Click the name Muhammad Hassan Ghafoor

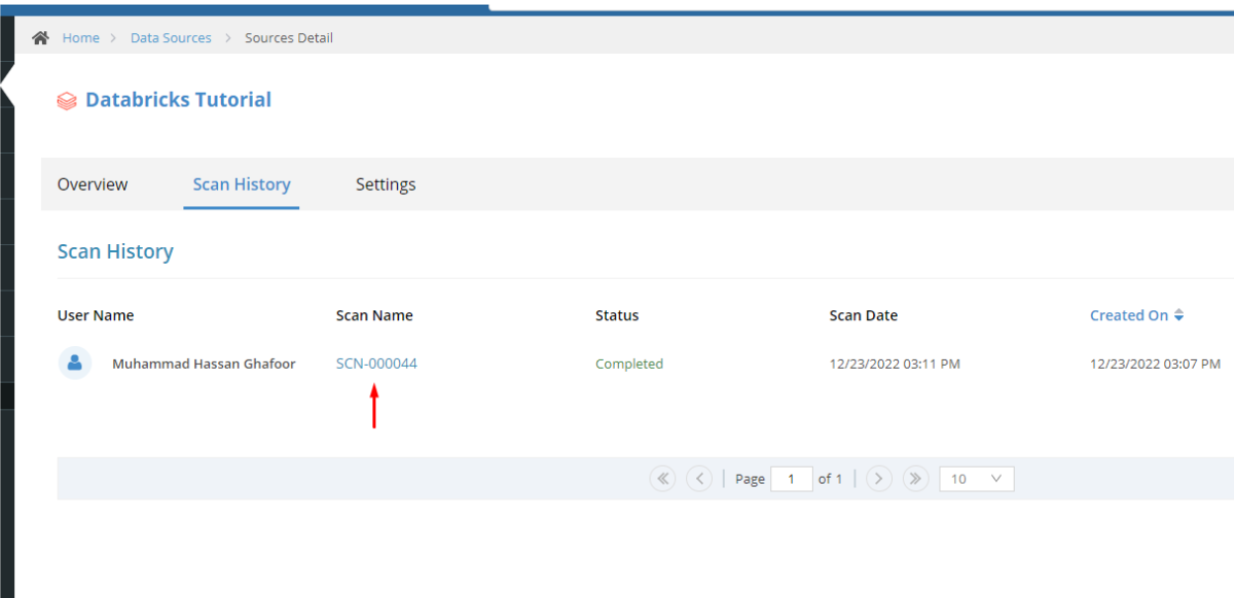pos(204,364)
